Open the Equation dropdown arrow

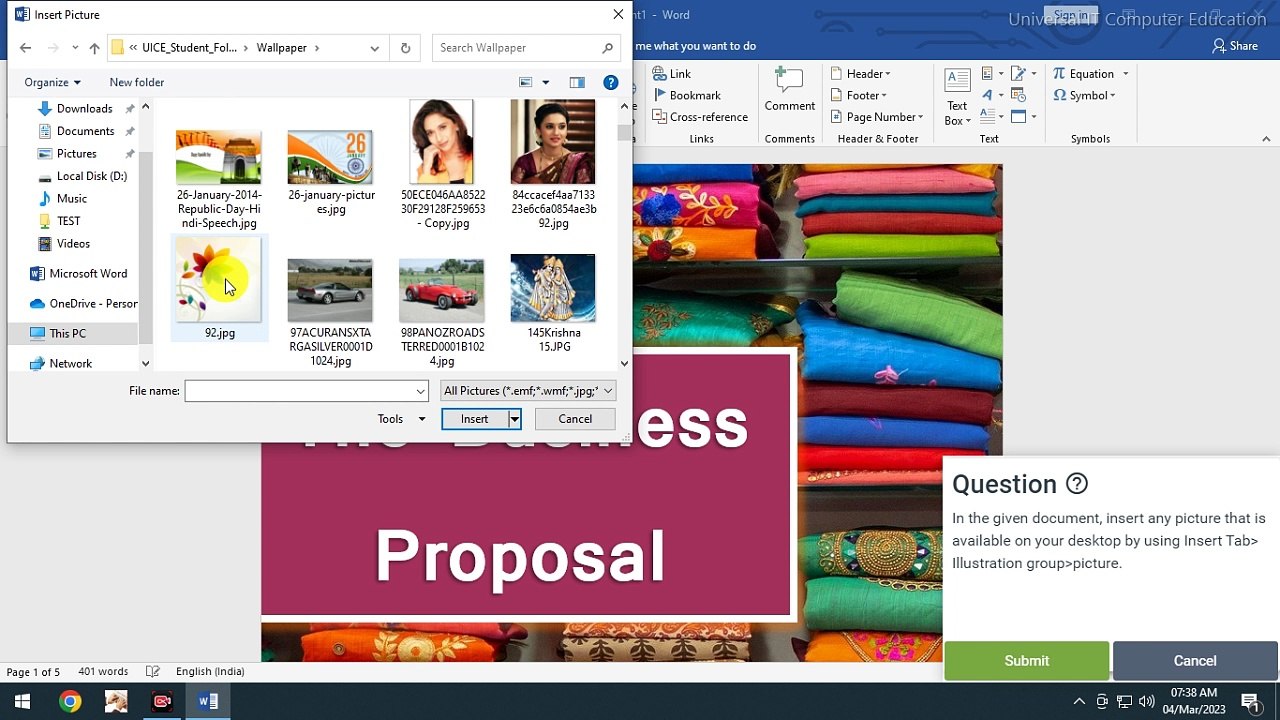[1125, 74]
